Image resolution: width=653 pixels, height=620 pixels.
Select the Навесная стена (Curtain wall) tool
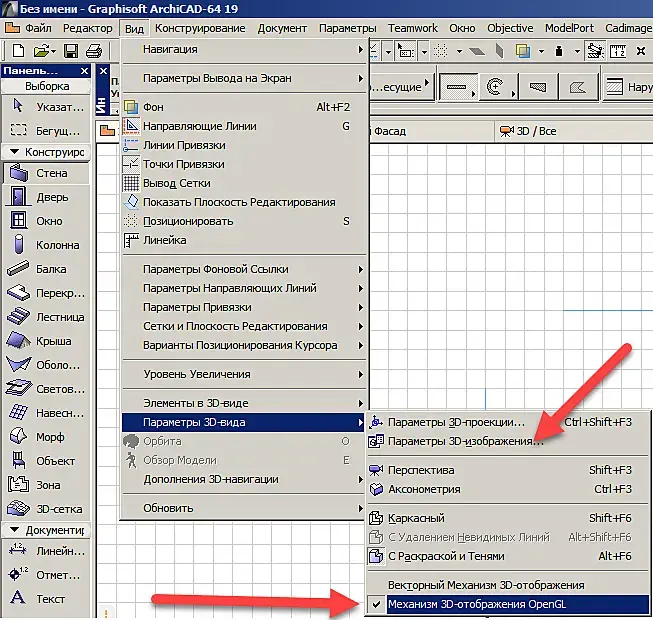click(46, 413)
